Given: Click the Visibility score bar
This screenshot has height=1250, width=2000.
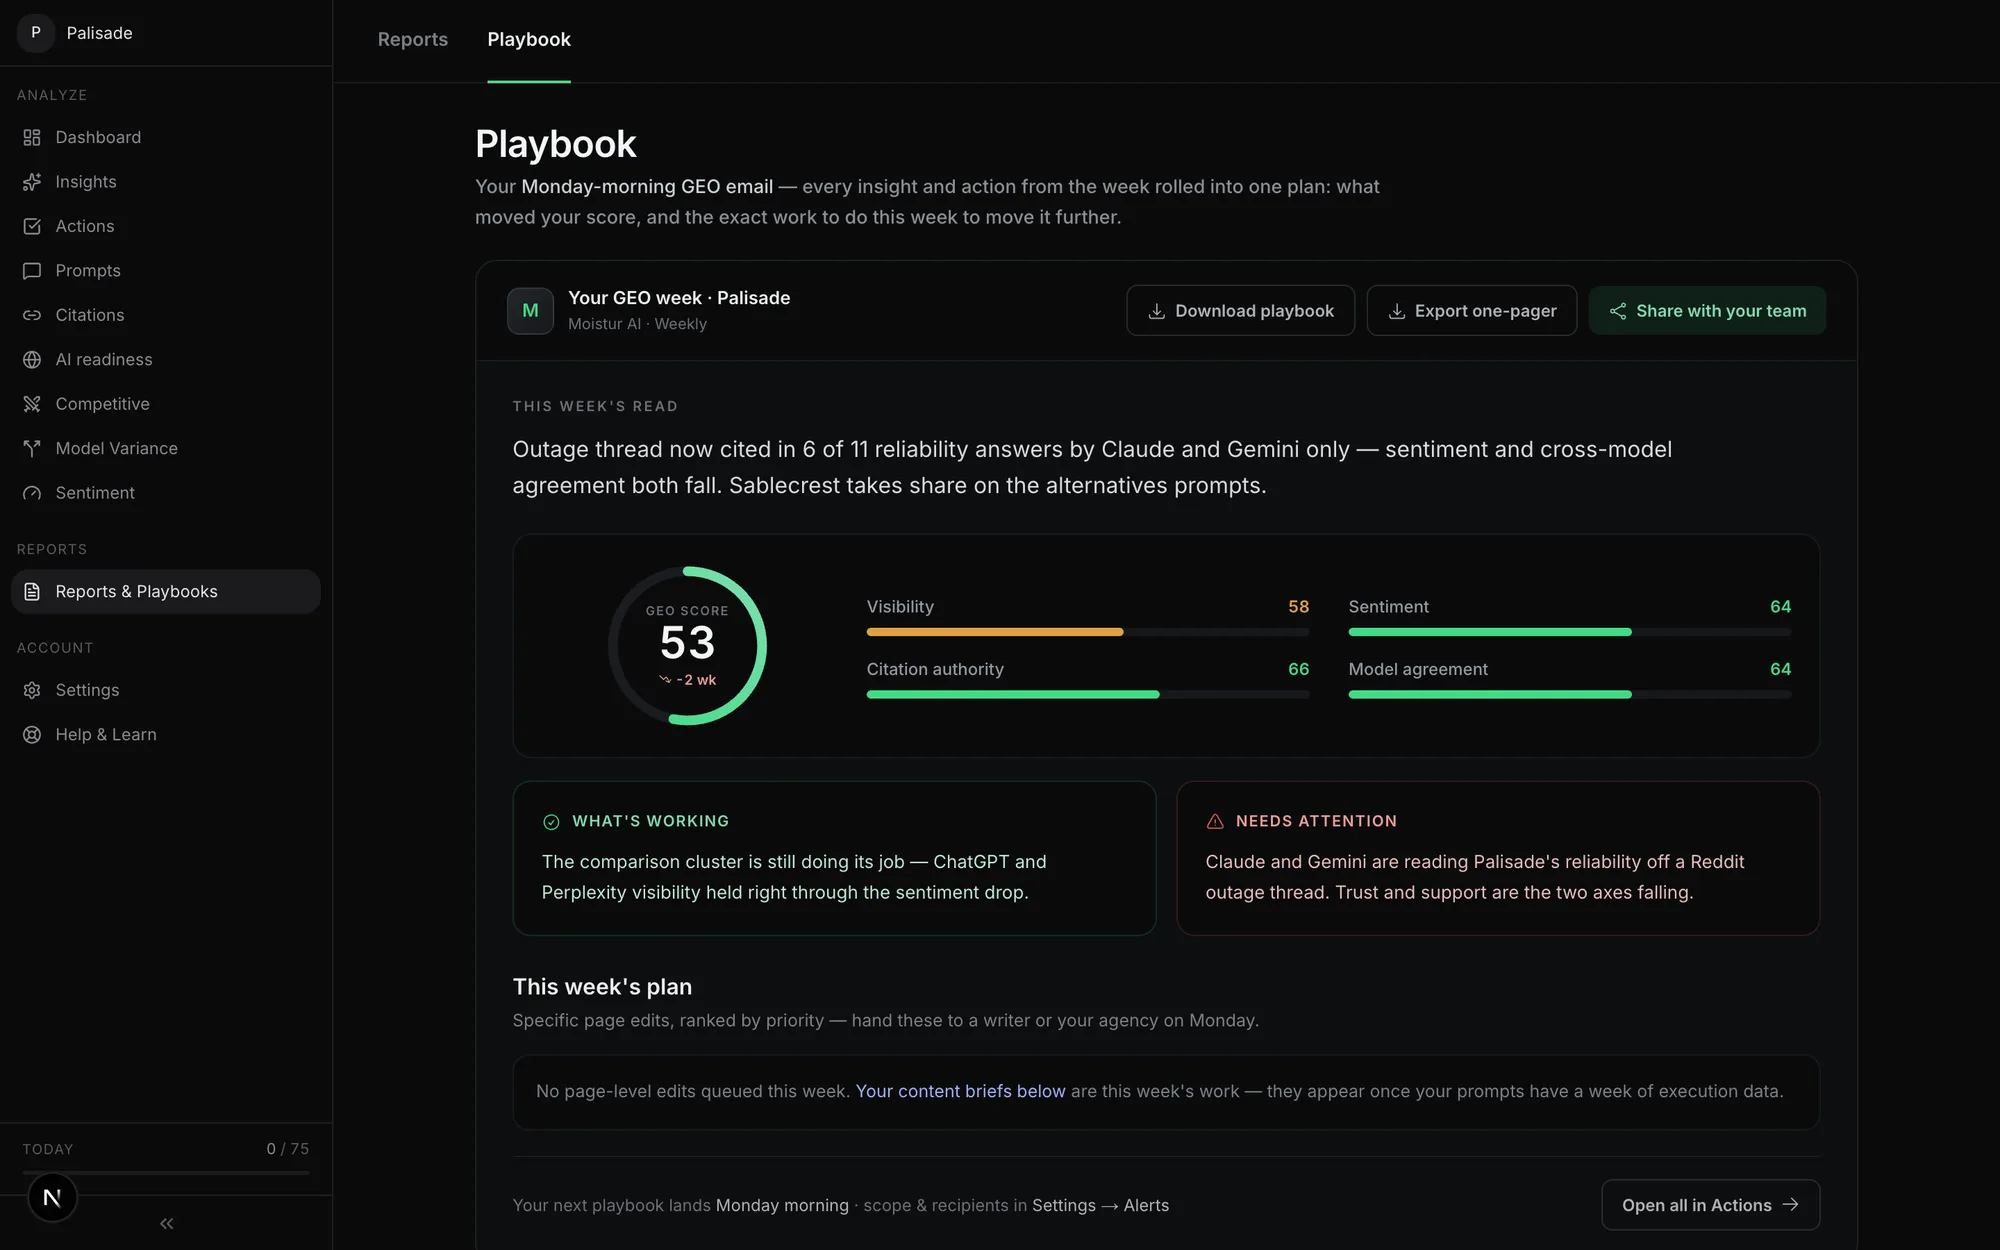Looking at the screenshot, I should click(1088, 632).
